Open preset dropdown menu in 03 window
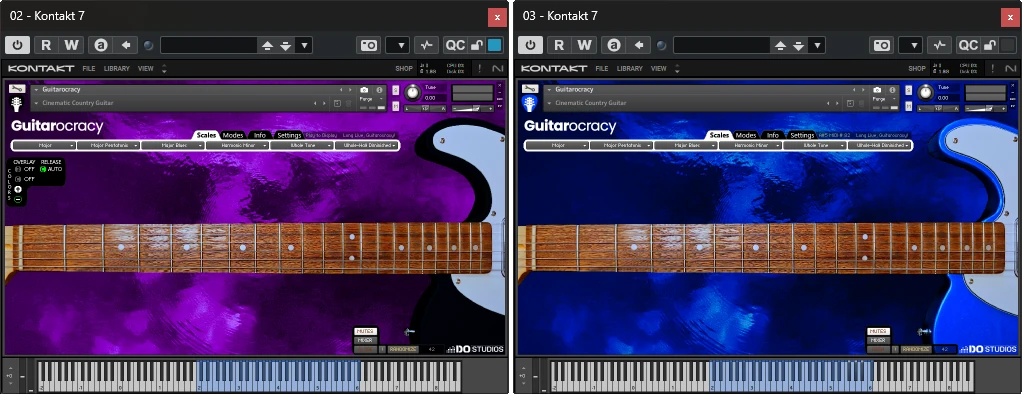Viewport: 1022px width, 395px height. point(817,46)
